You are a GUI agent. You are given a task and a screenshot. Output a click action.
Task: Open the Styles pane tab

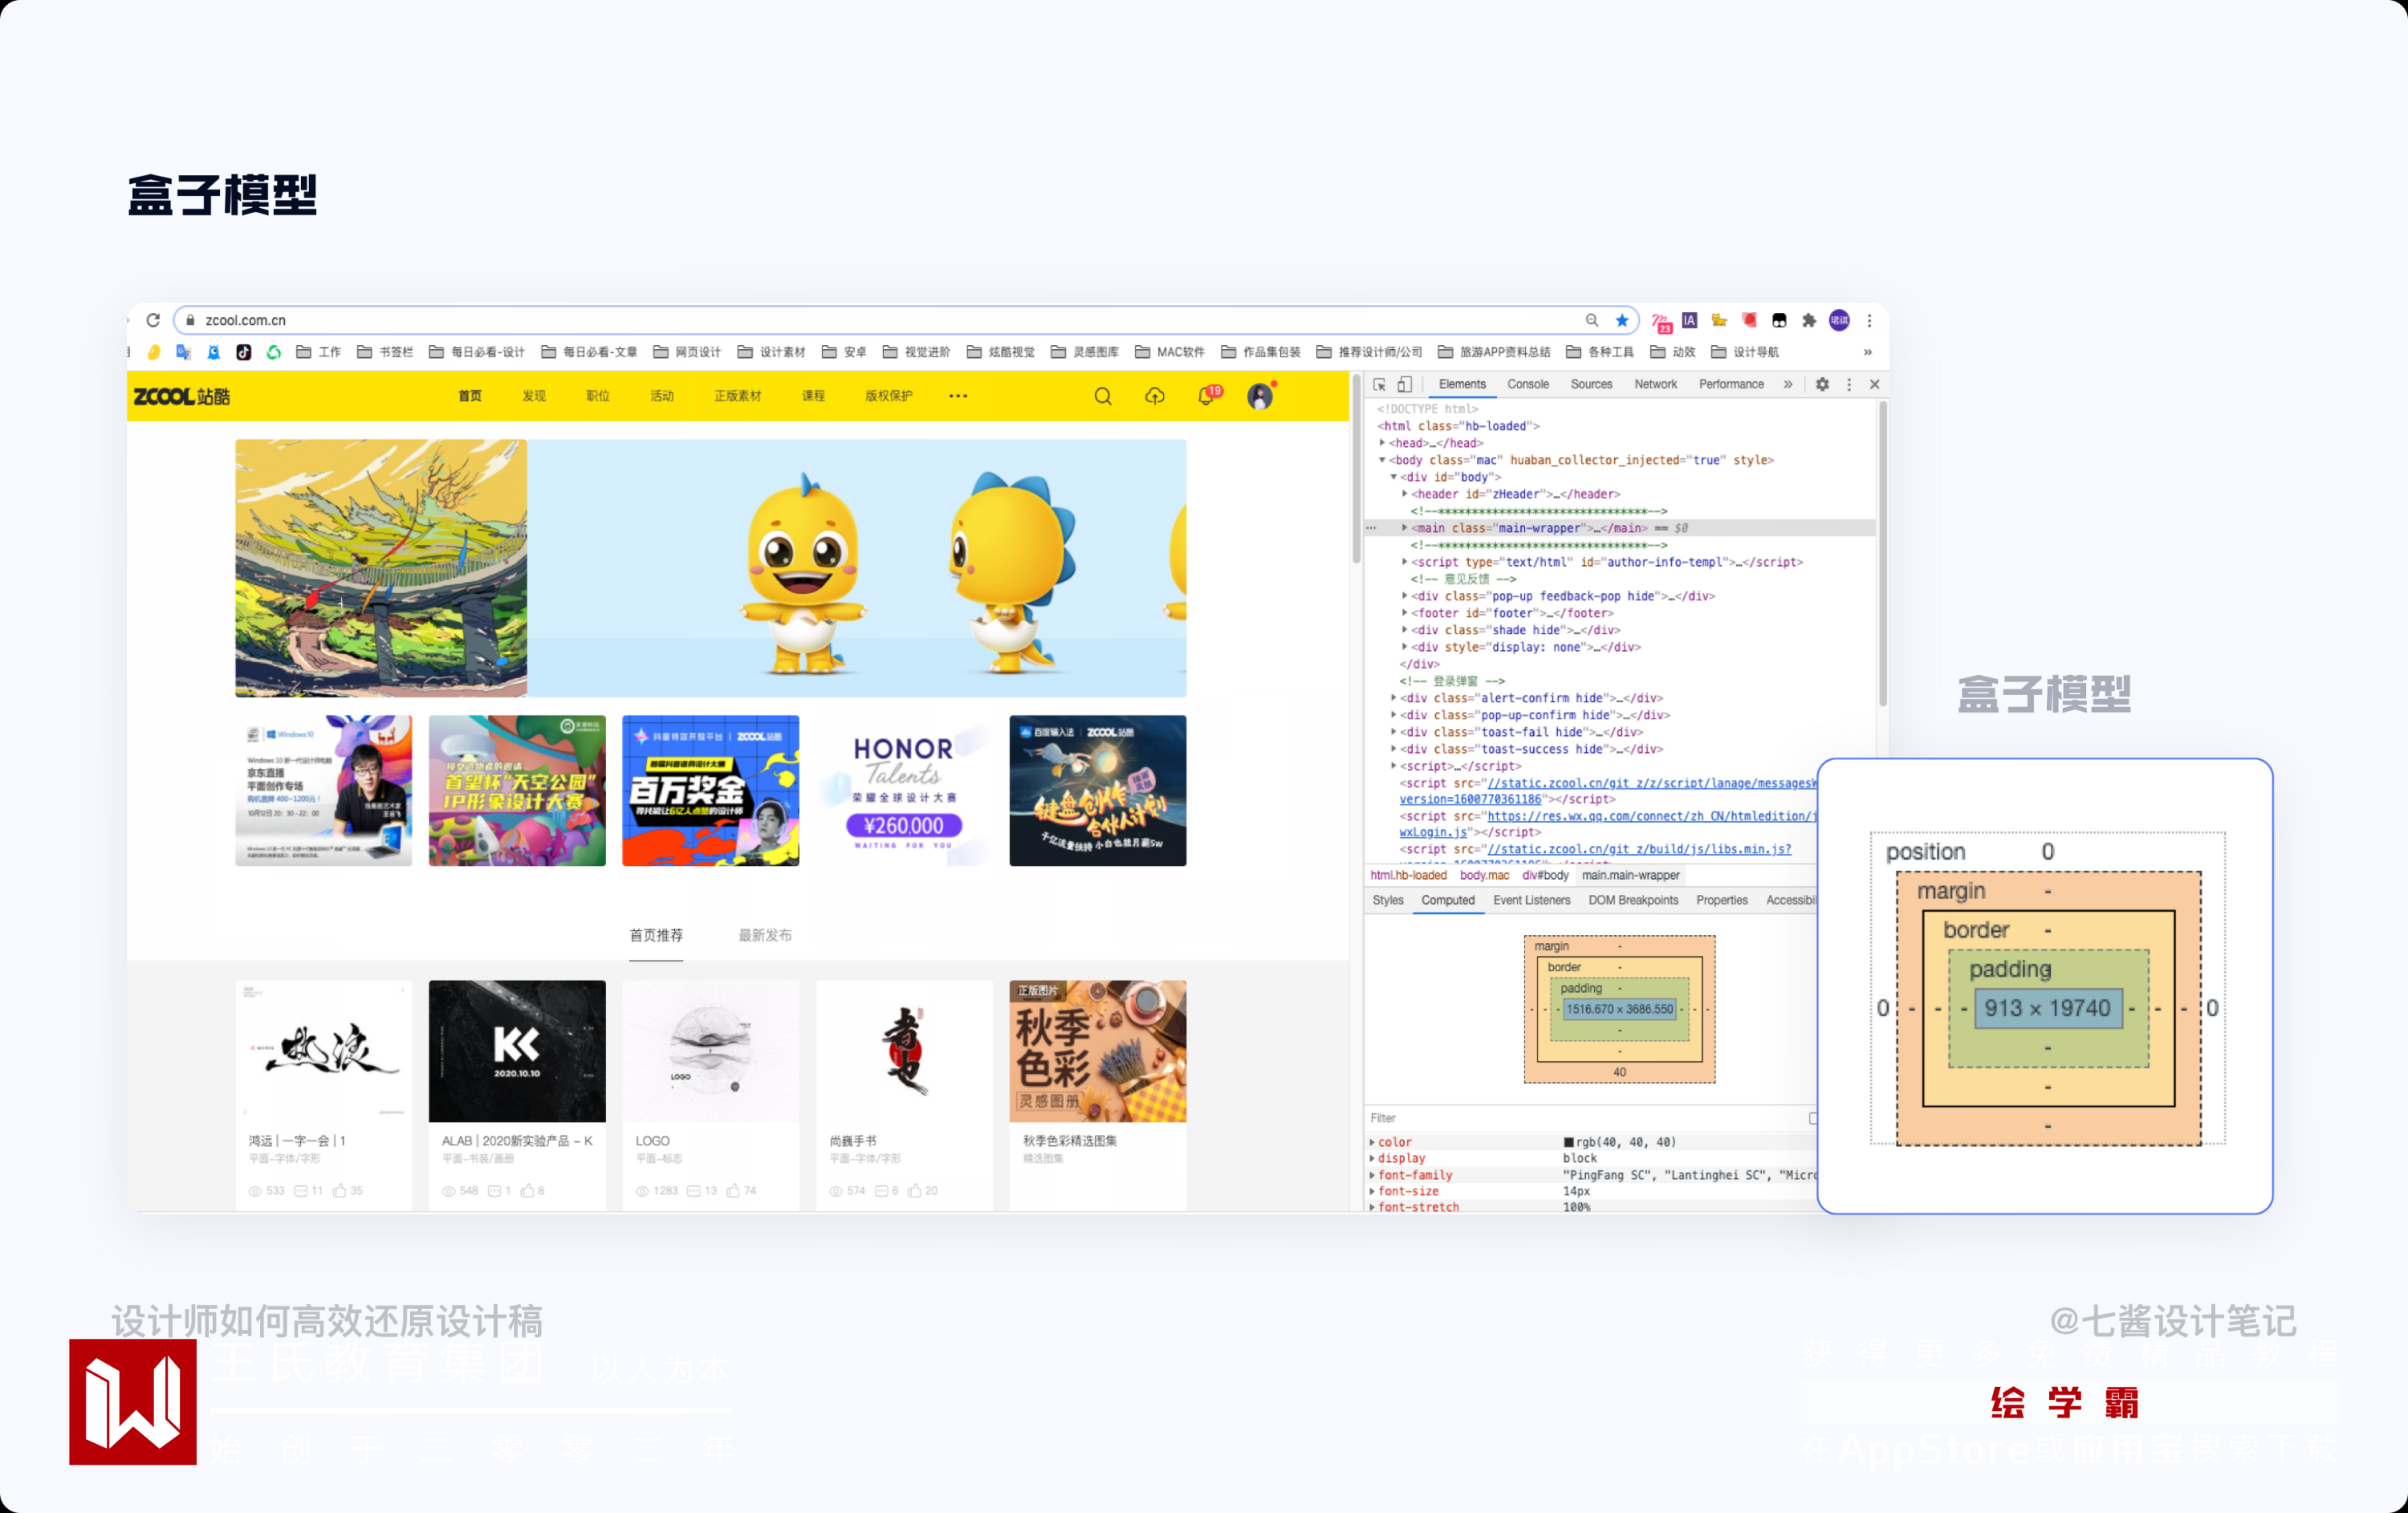(1387, 901)
